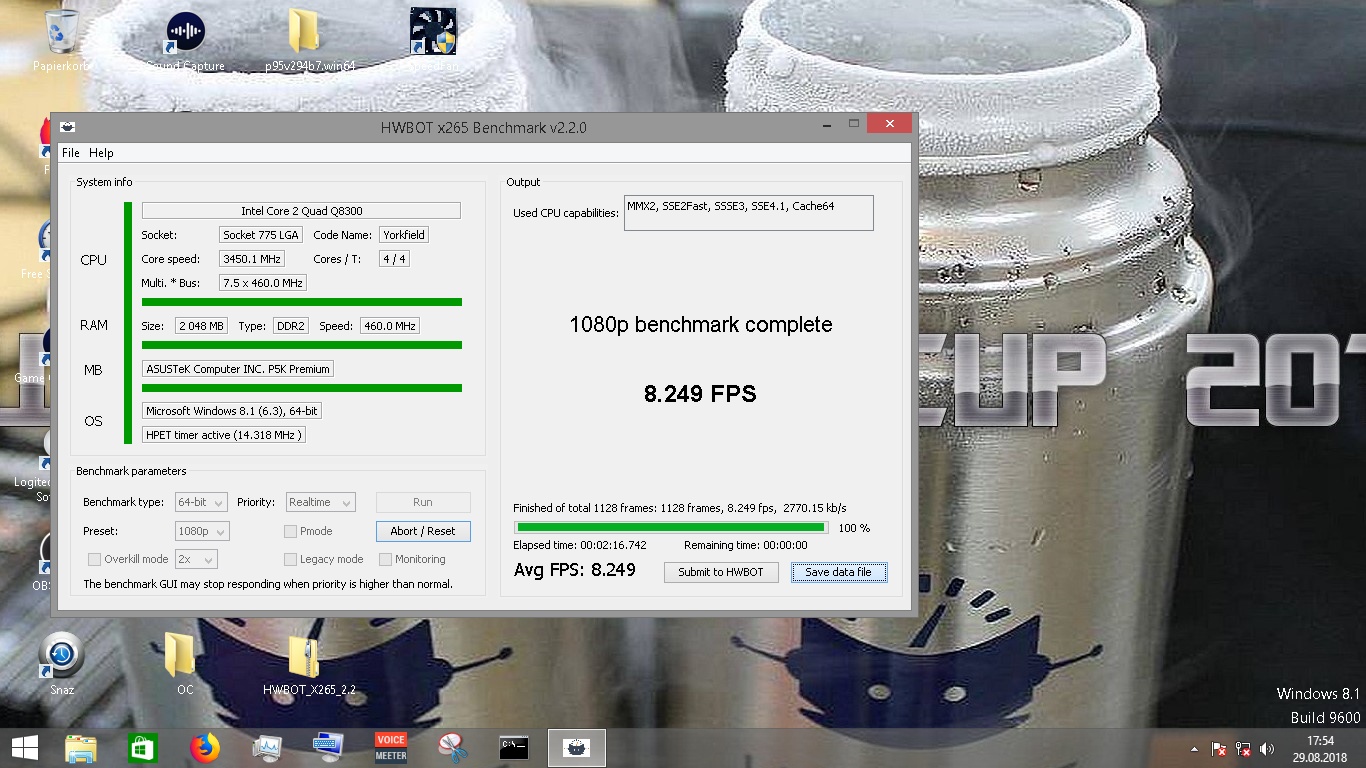The height and width of the screenshot is (768, 1366).
Task: Open the Preset 1080p dropdown
Action: click(202, 531)
